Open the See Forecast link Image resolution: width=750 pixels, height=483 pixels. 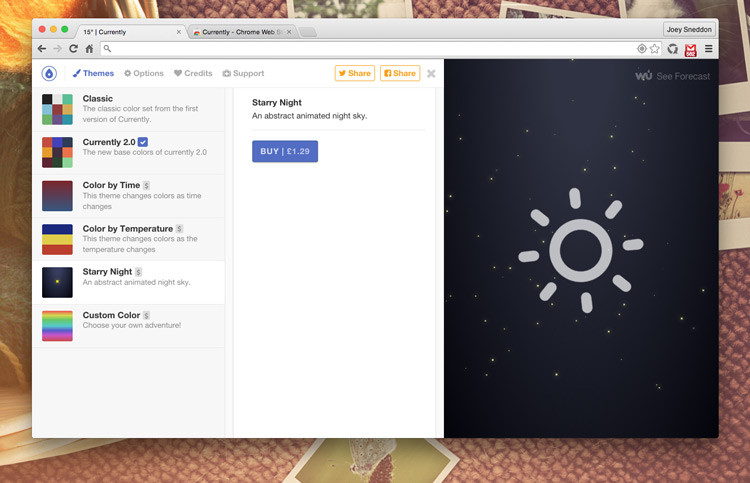tap(673, 76)
